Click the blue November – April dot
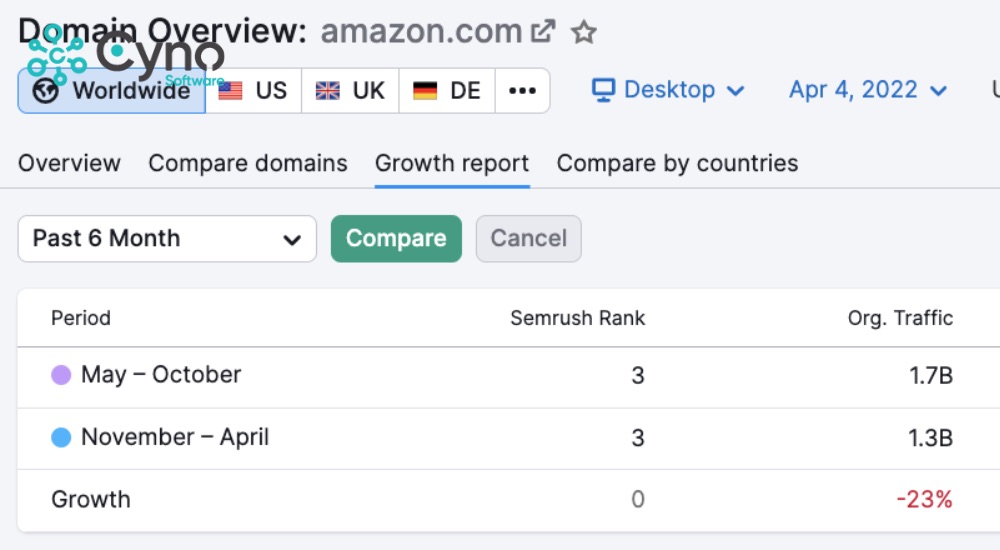This screenshot has width=1000, height=550. tap(61, 437)
